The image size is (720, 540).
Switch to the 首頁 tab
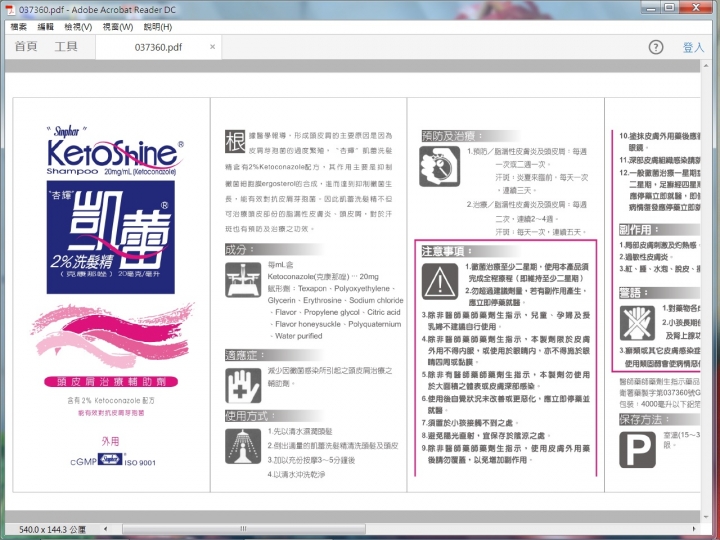[x=26, y=46]
